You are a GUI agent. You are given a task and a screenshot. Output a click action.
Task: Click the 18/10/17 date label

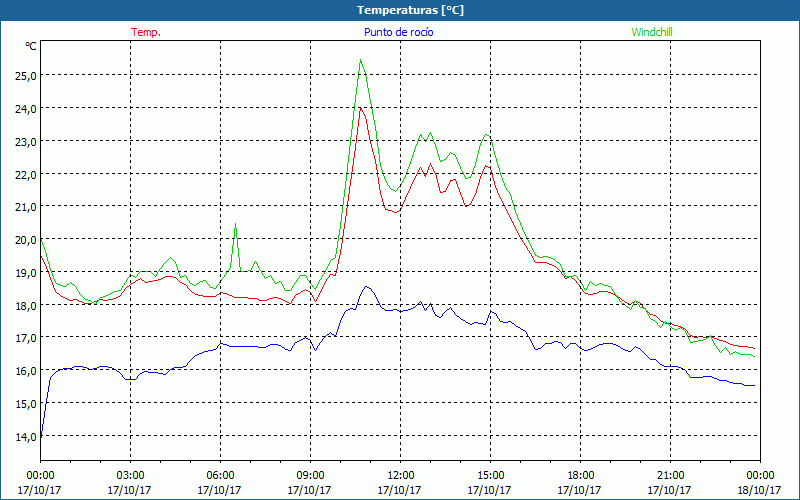click(760, 490)
